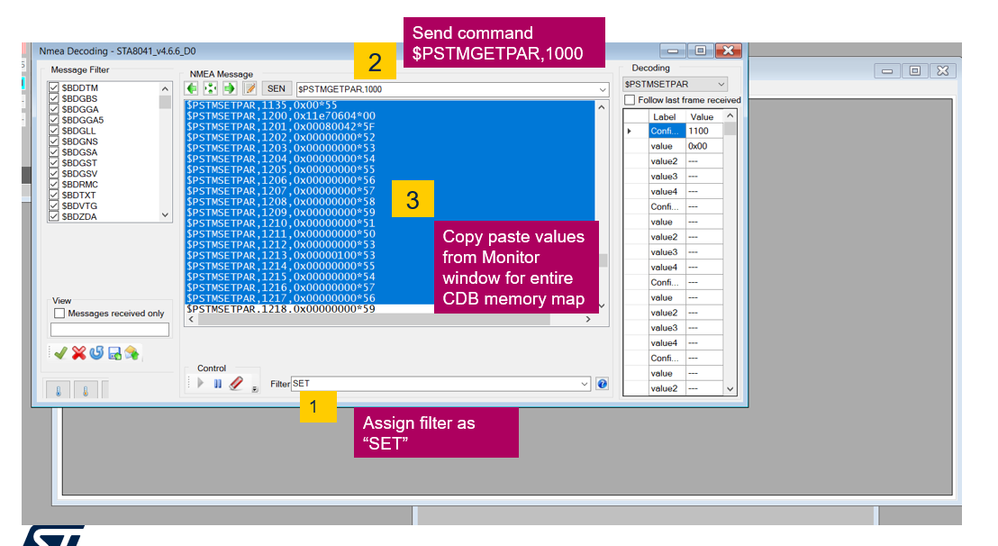Toggle the $BDGST checkbox
Screen dimensions: 998x546
54,163
